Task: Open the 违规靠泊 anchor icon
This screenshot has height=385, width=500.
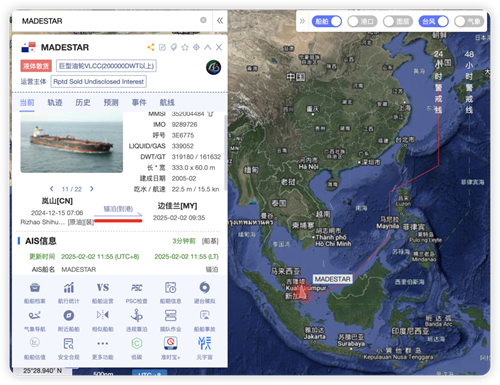Action: pos(137,315)
